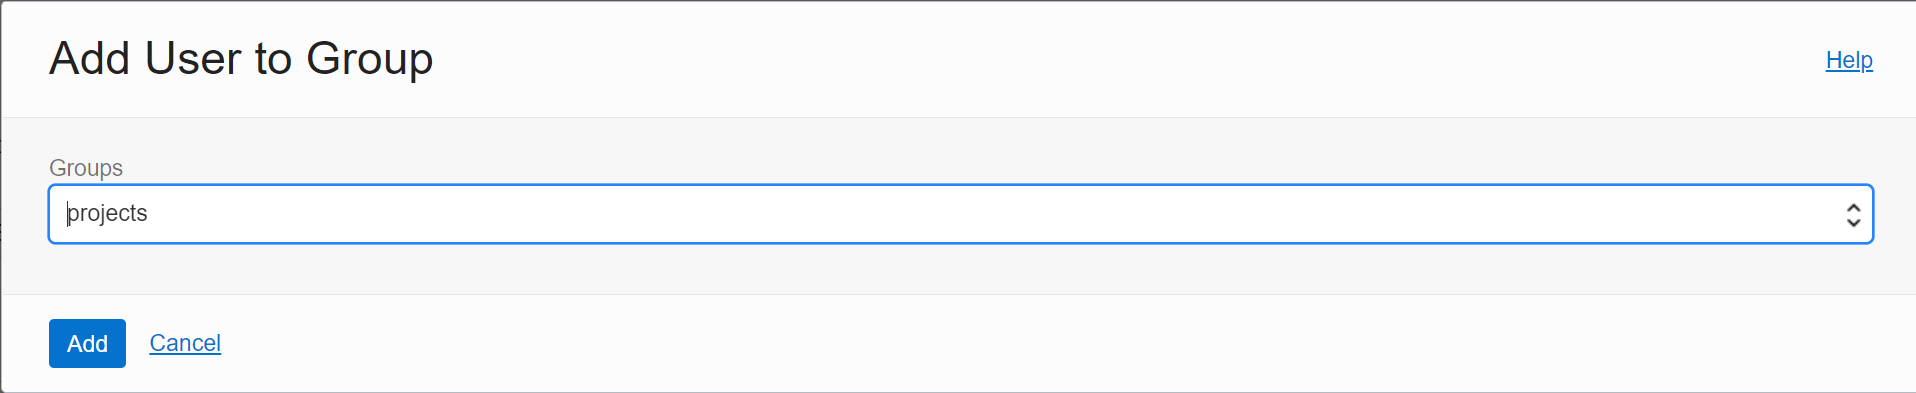1916x393 pixels.
Task: Focus the Groups select field
Action: pos(960,214)
